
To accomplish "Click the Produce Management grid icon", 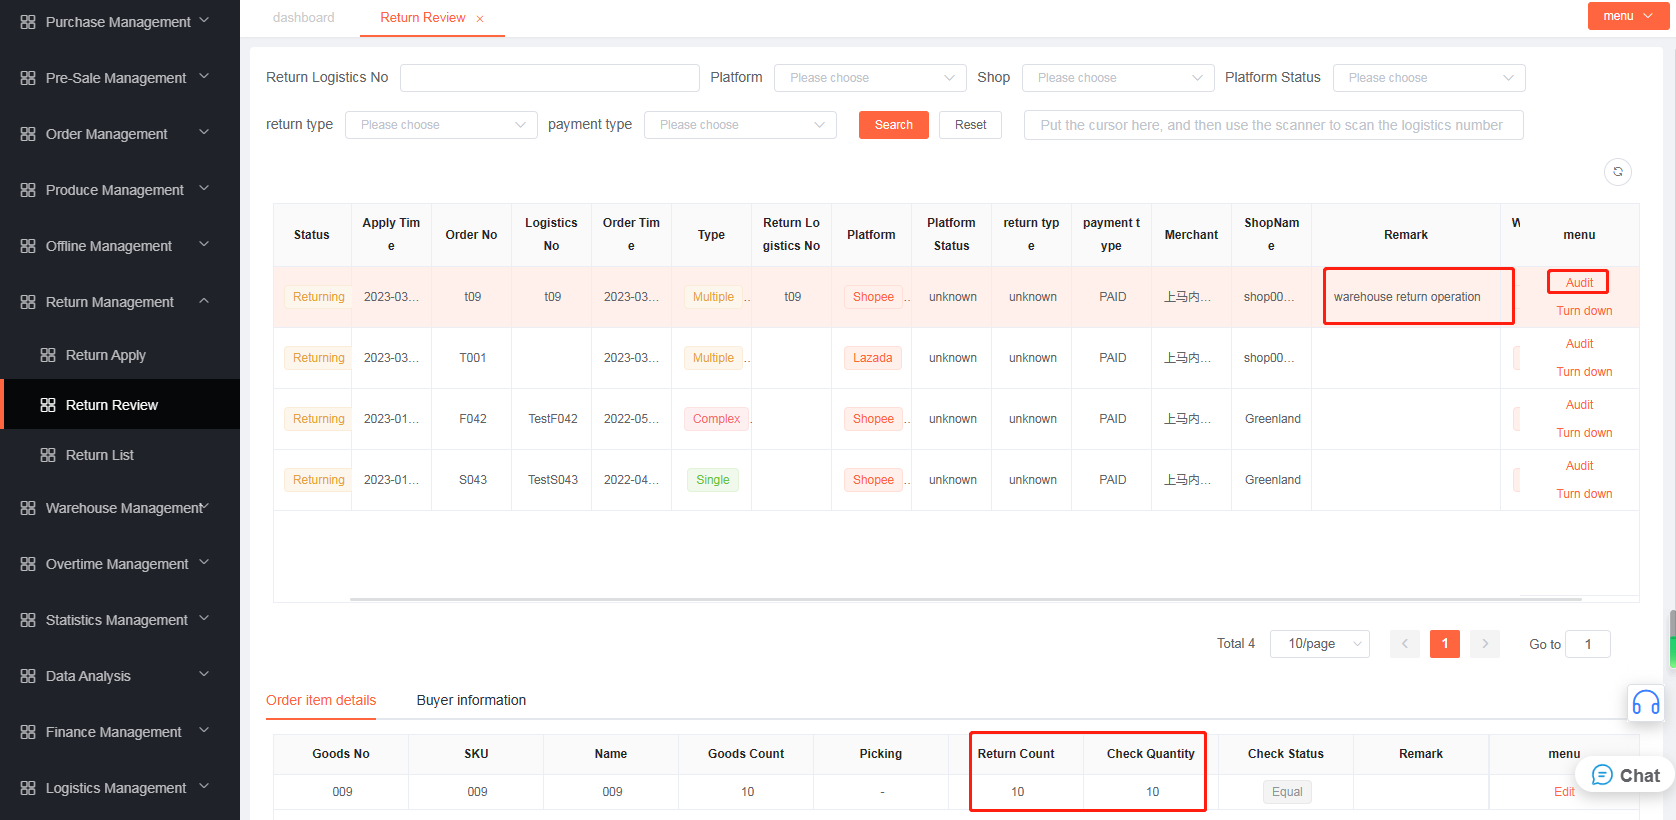I will (x=28, y=190).
